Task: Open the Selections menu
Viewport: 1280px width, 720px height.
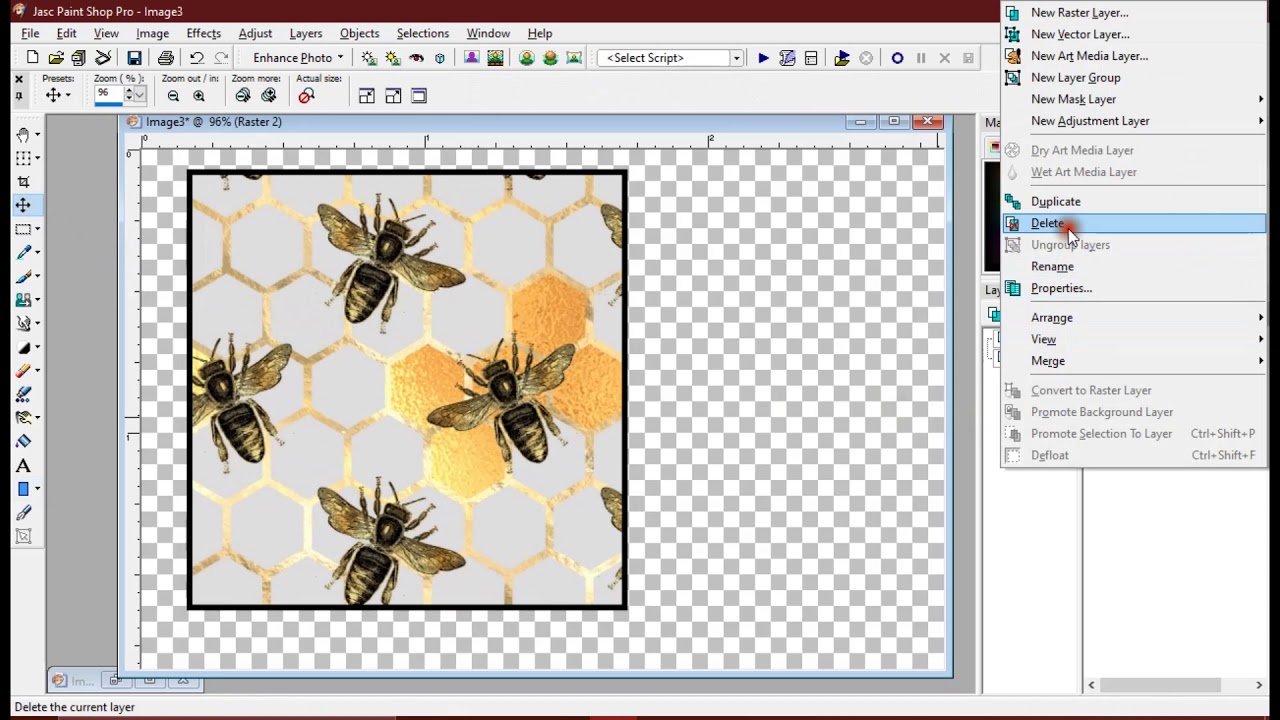Action: 423,33
